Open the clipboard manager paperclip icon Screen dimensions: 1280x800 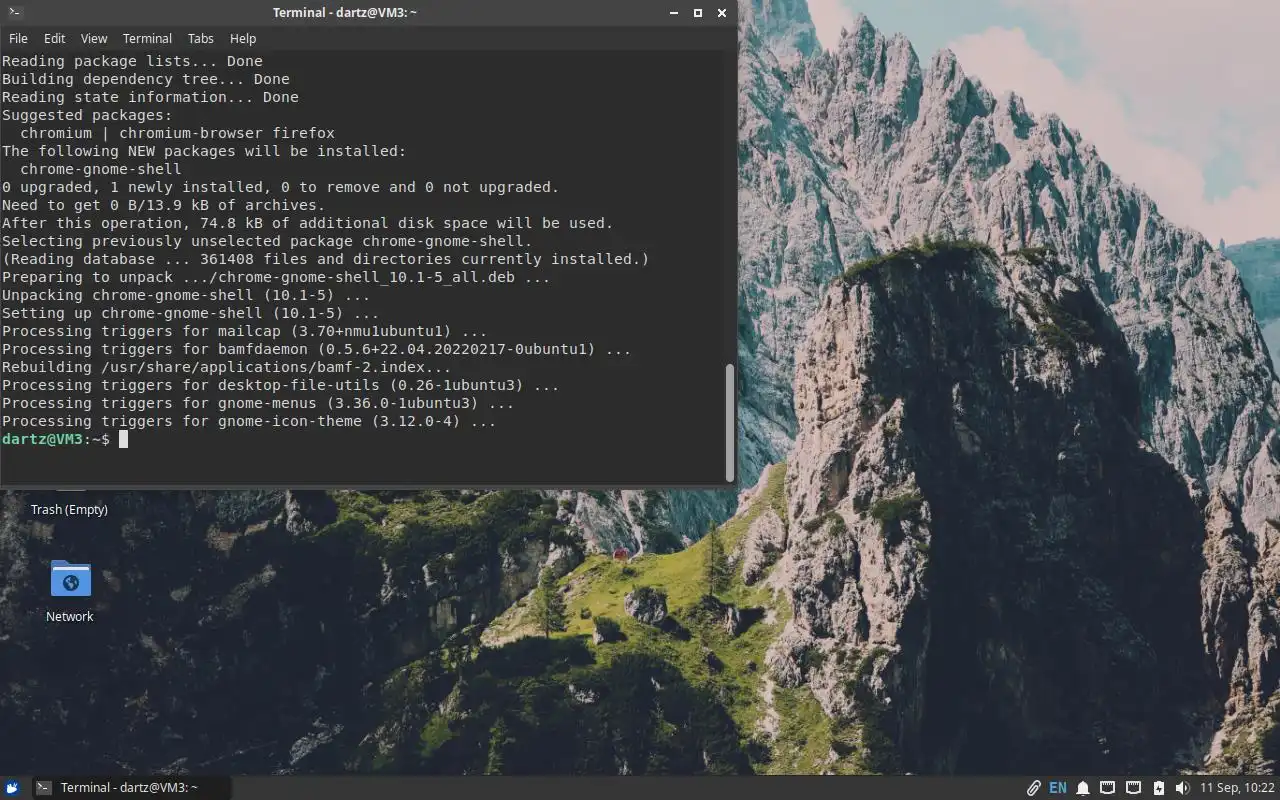[x=1034, y=788]
